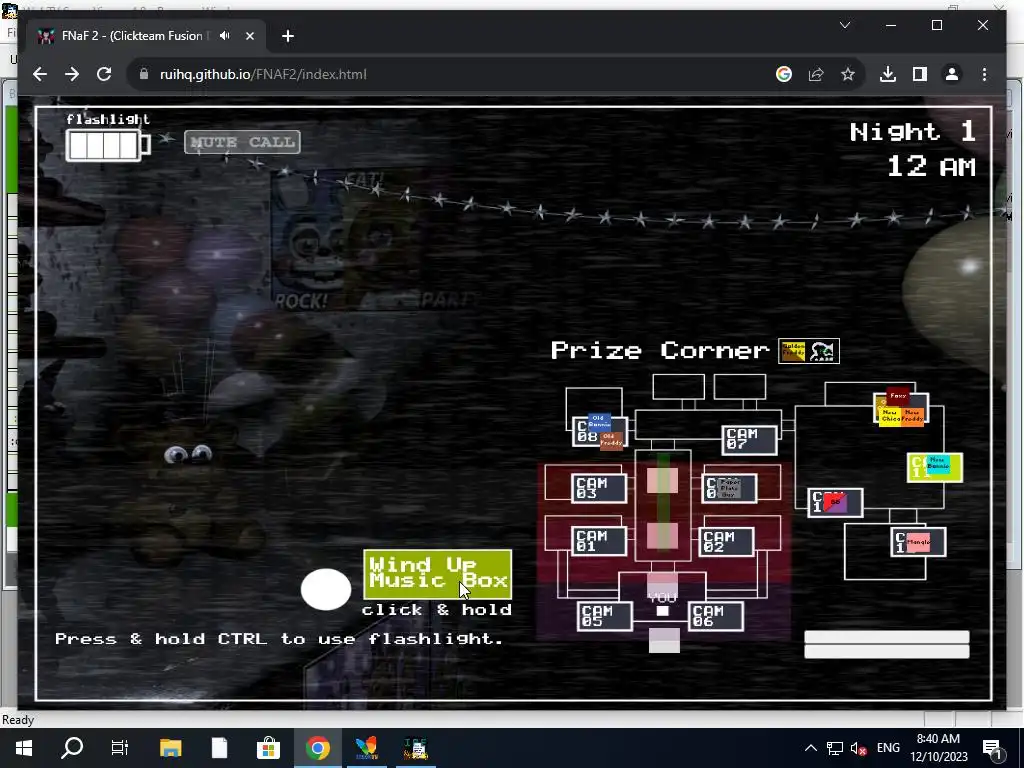
Task: Open Windows taskbar search
Action: [x=72, y=748]
